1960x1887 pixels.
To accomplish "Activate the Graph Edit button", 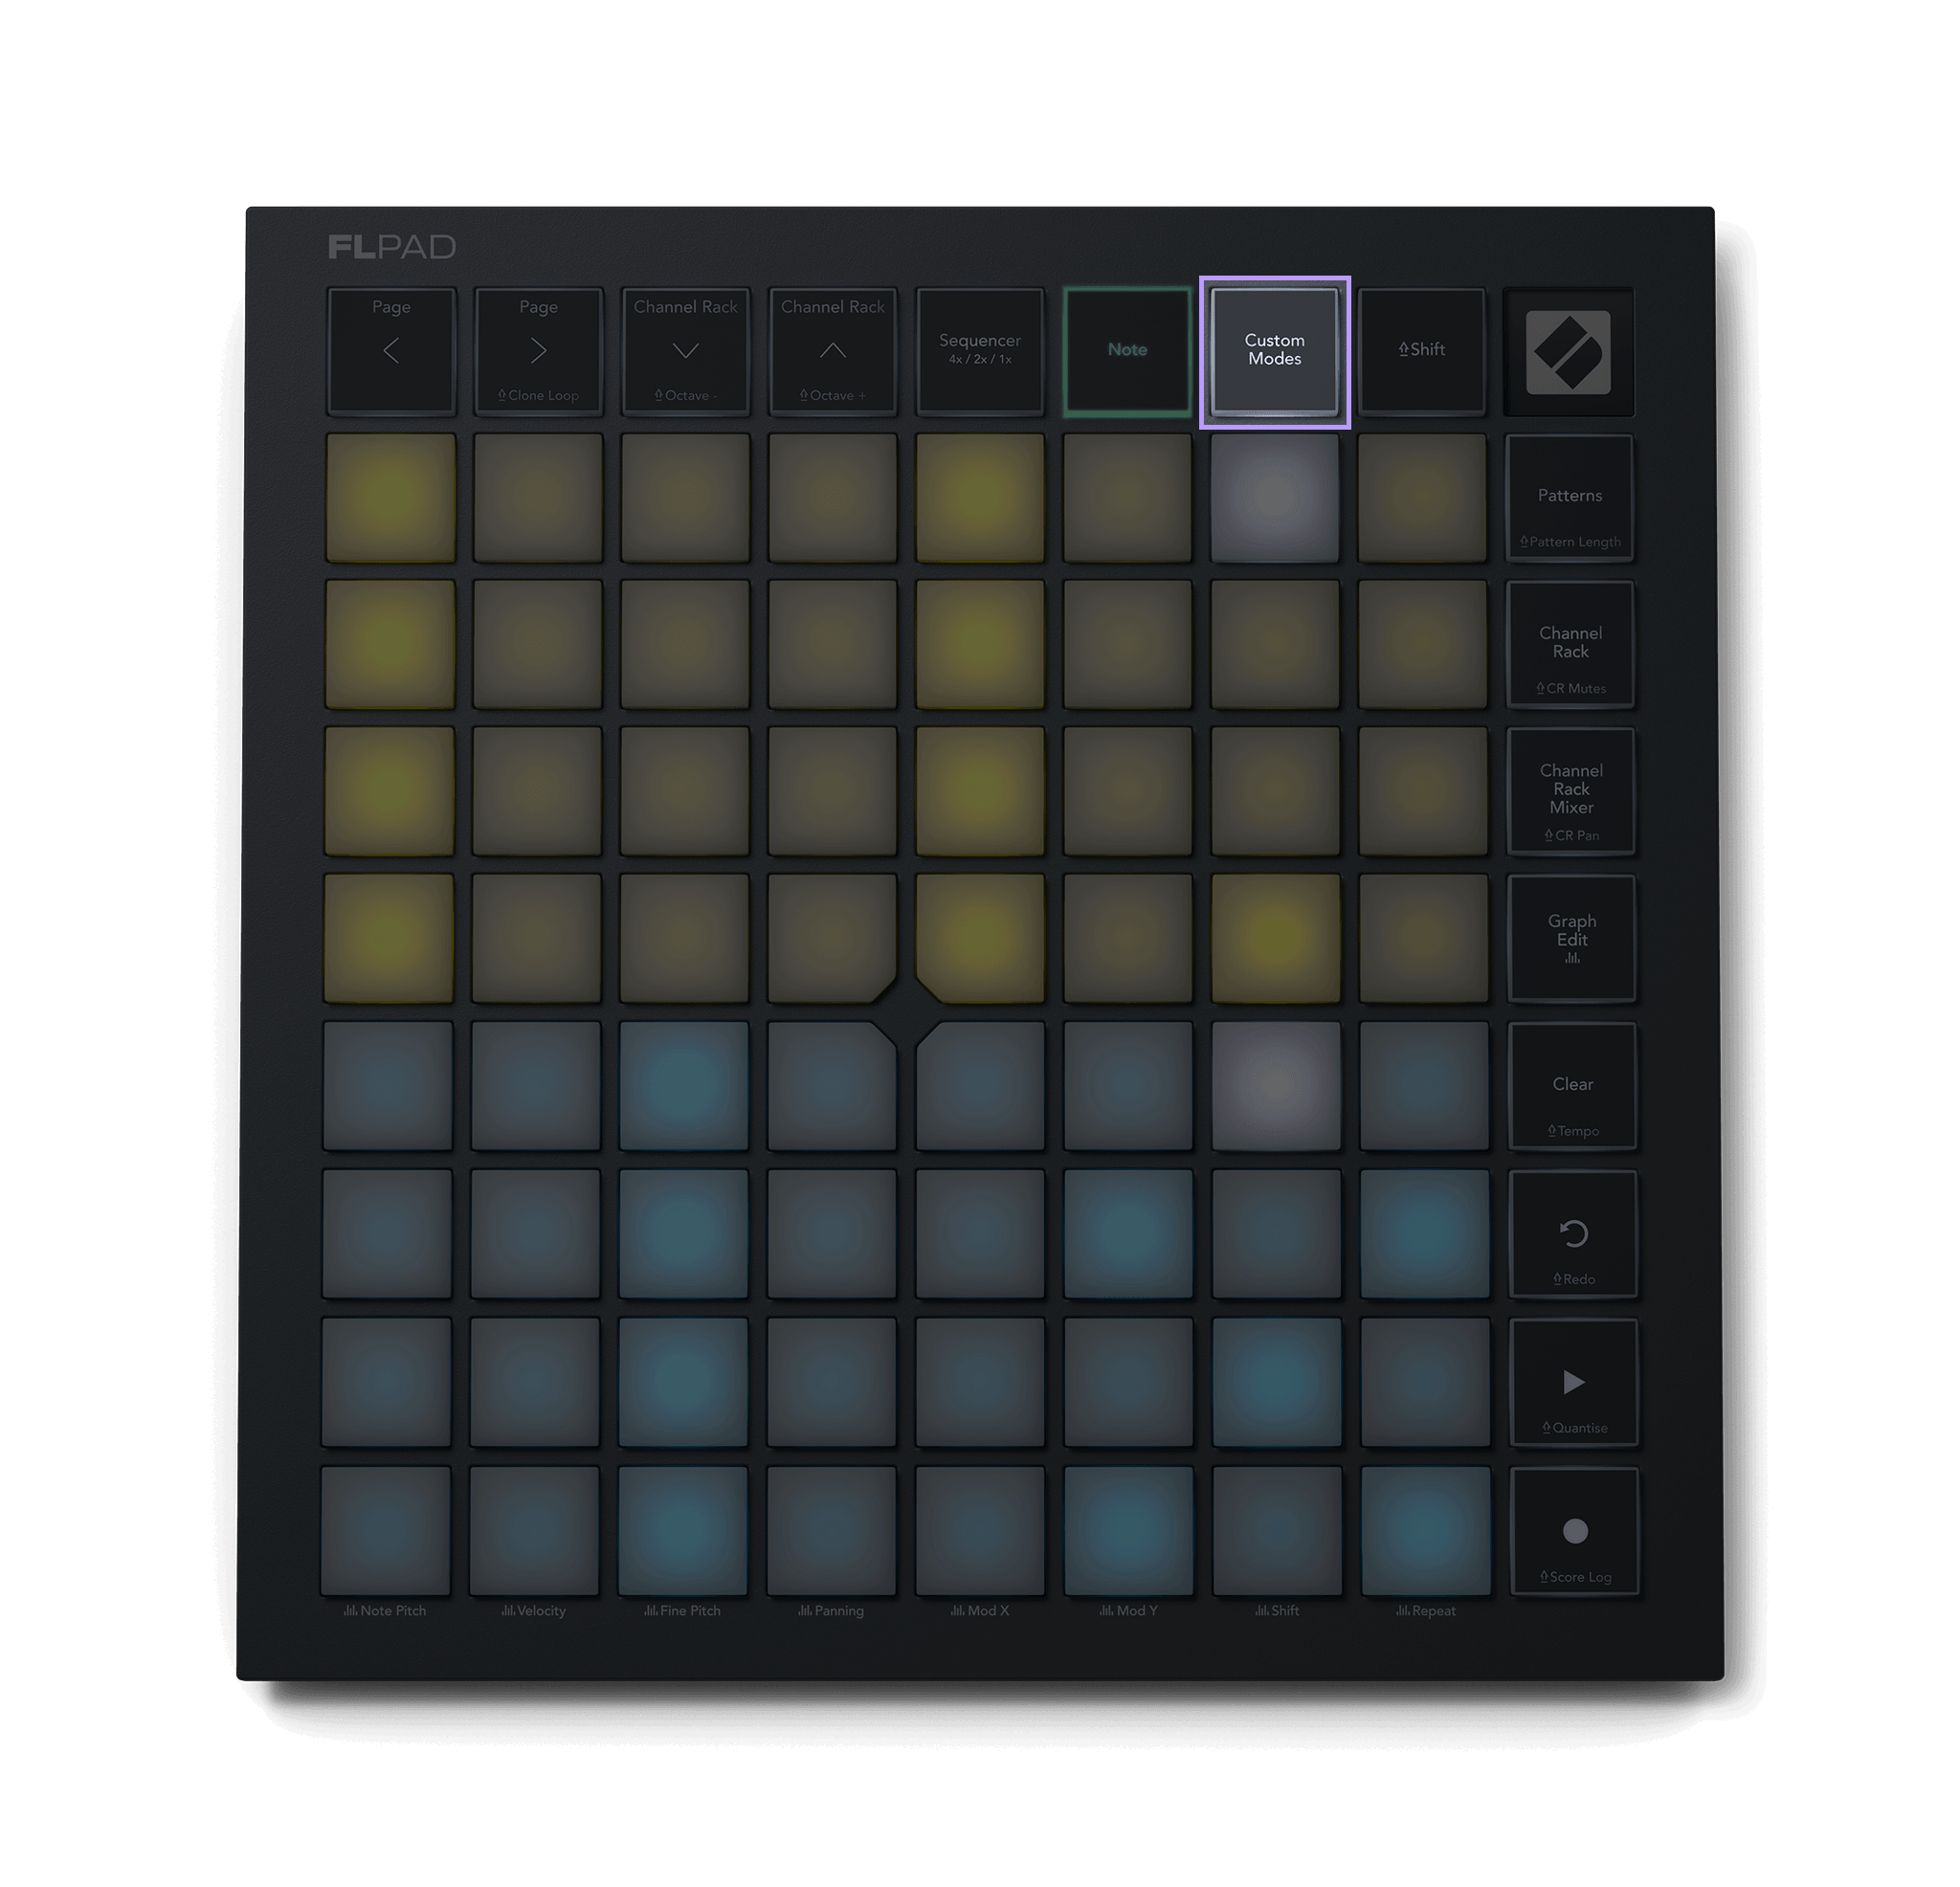I will tap(1572, 938).
